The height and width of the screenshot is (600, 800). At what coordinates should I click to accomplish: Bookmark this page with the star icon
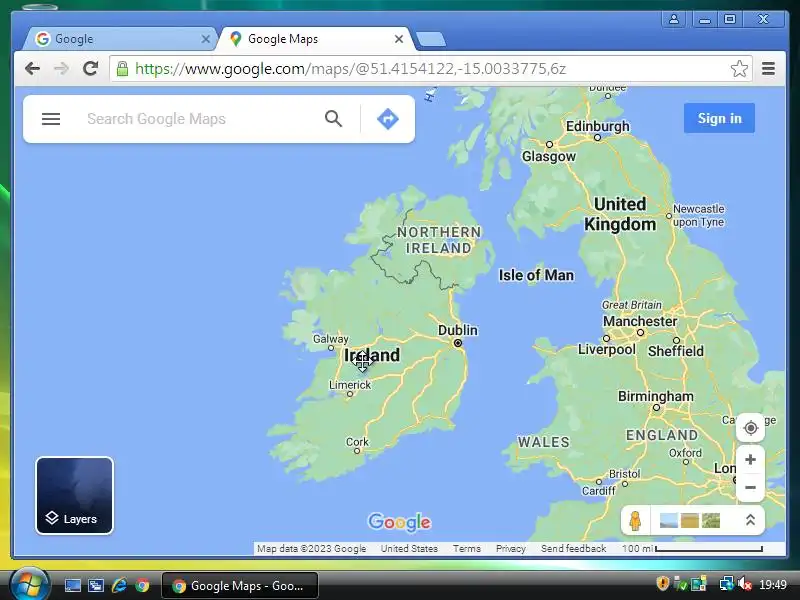pos(739,68)
